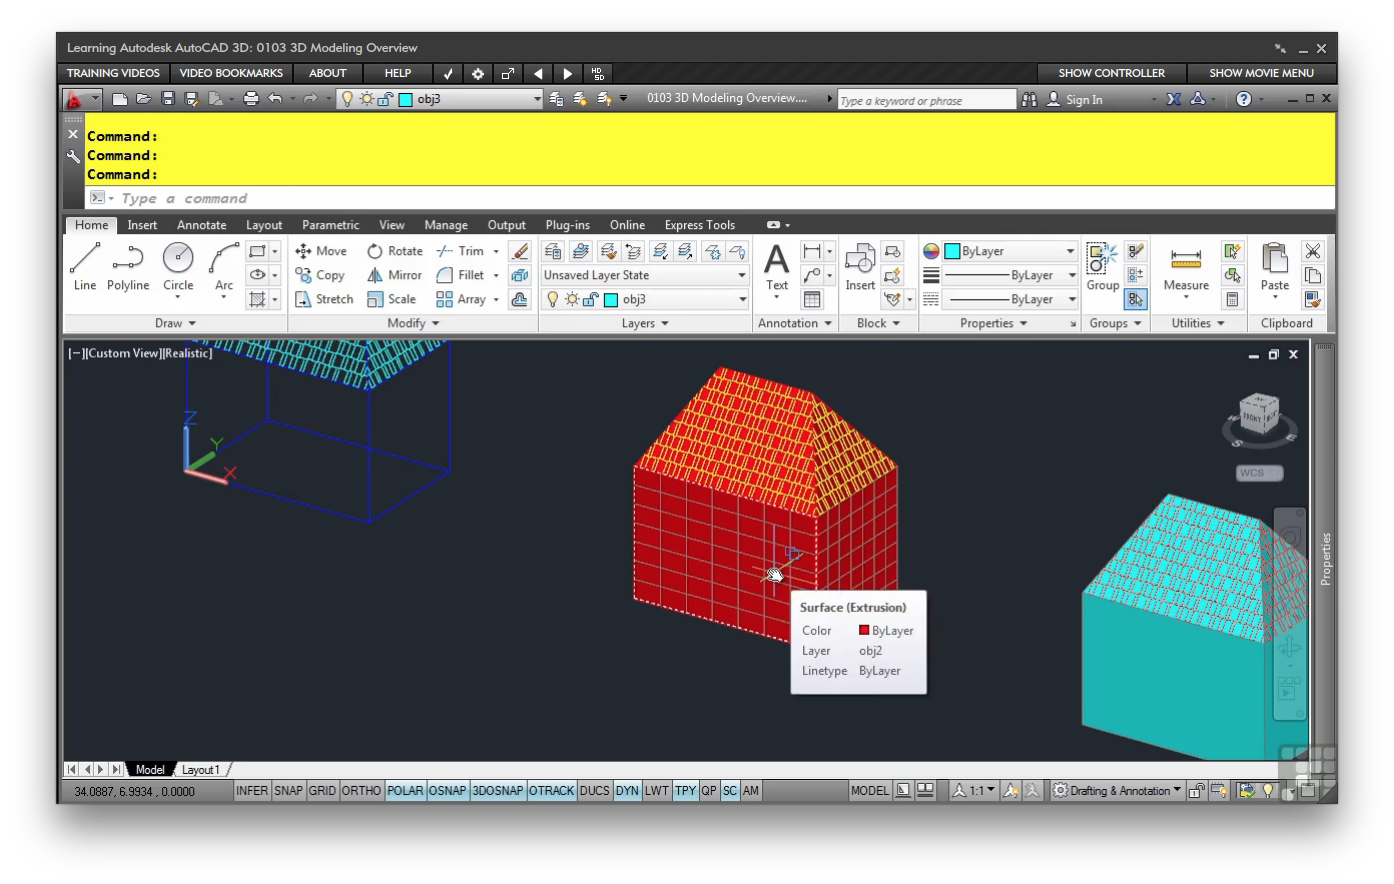Toggle ORTHO mode

pyautogui.click(x=361, y=790)
